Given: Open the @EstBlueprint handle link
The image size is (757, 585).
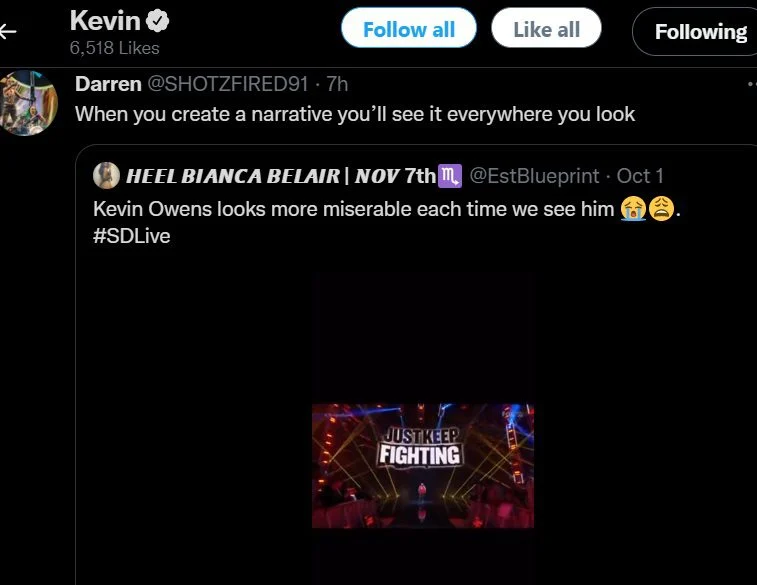Looking at the screenshot, I should [x=534, y=176].
